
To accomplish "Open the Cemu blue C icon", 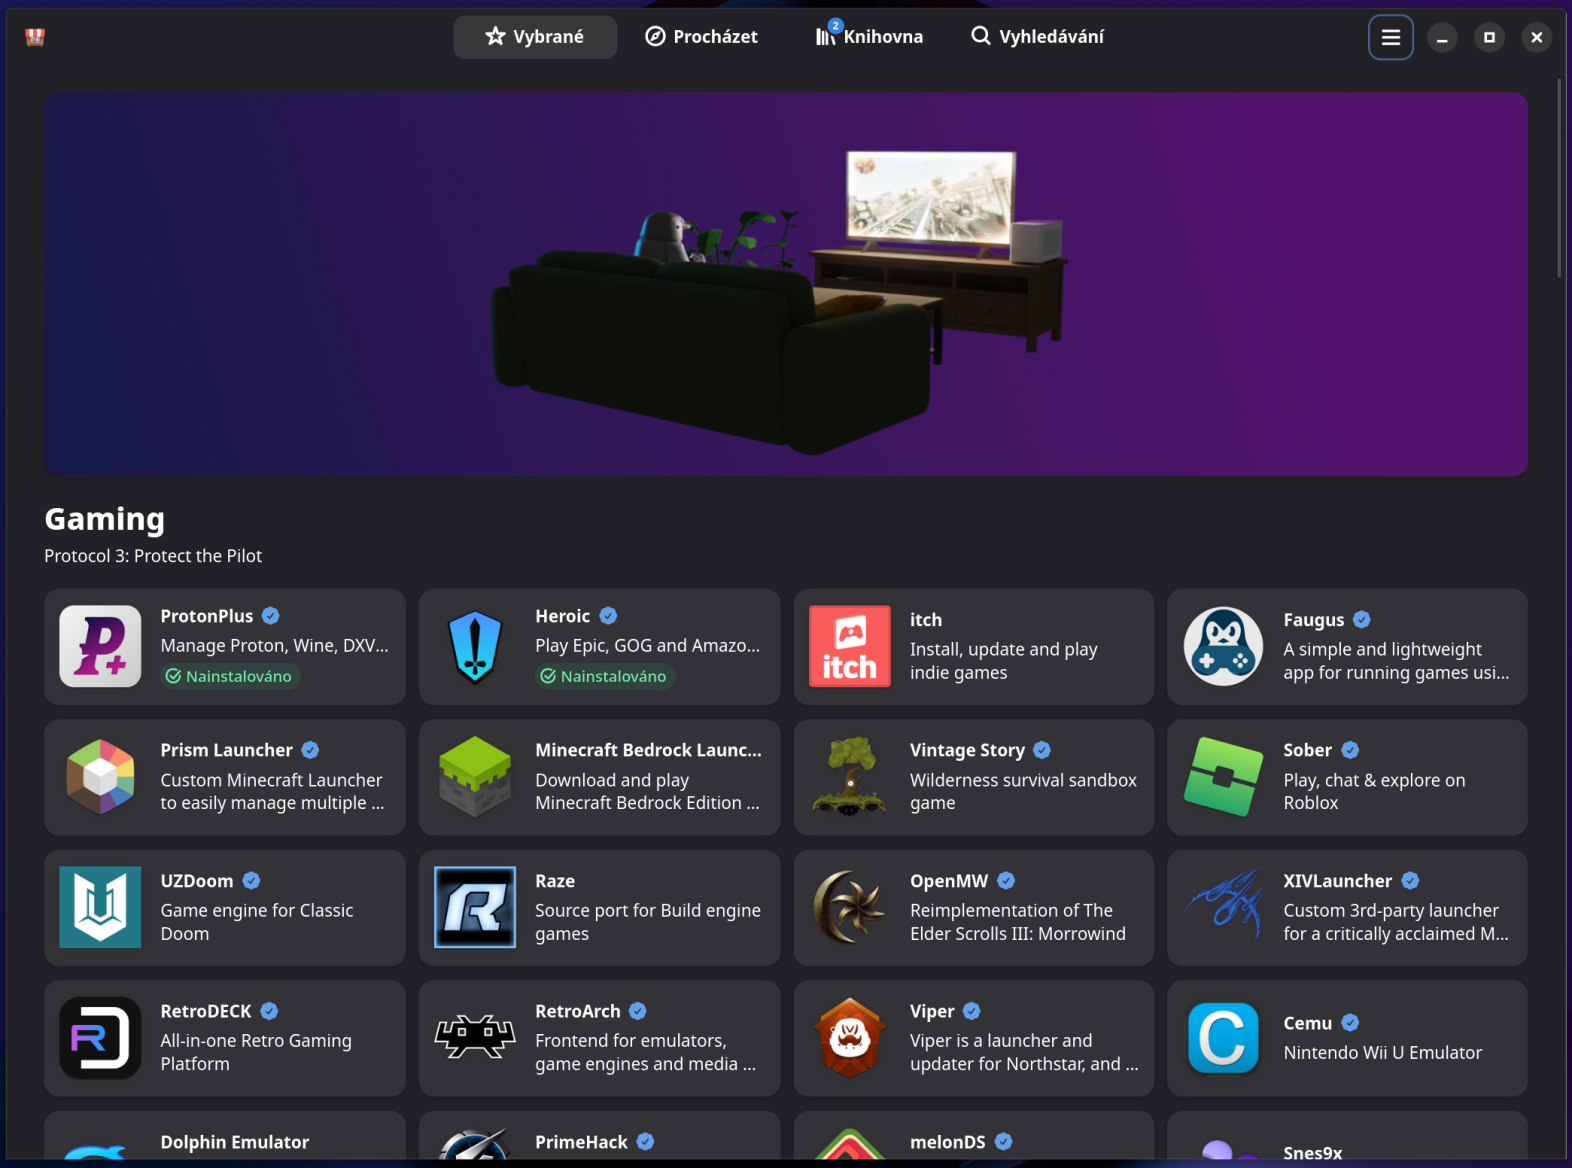I will pos(1224,1038).
